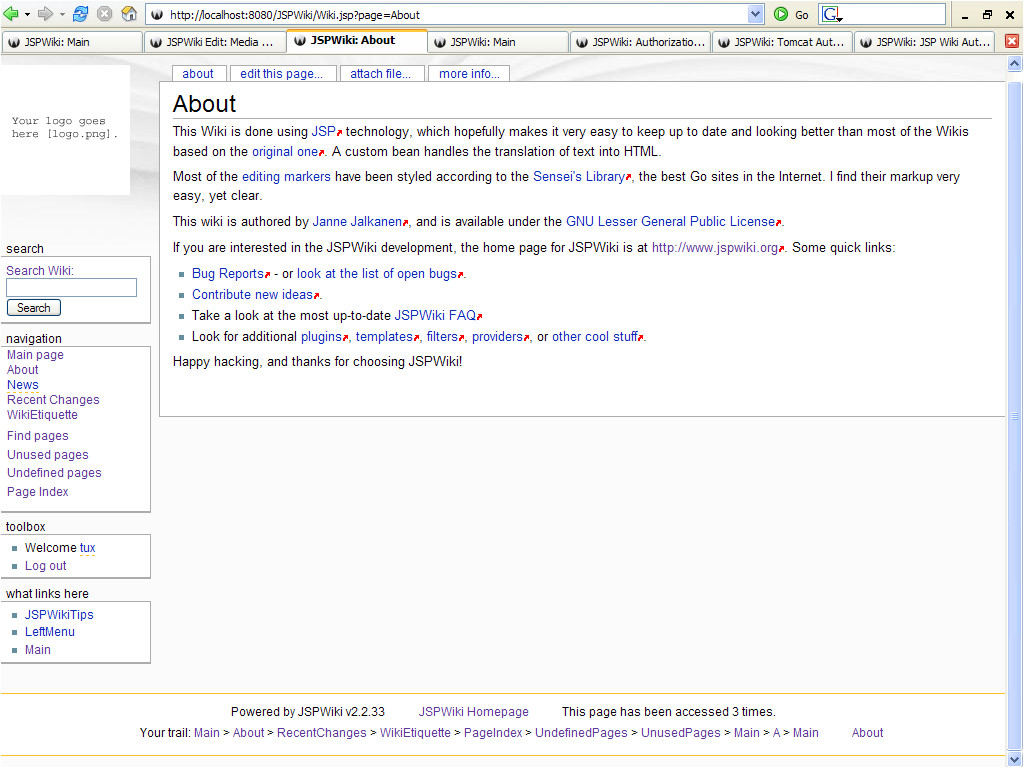Click the green Go button
Screen dimensions: 1024x768
(x=790, y=14)
